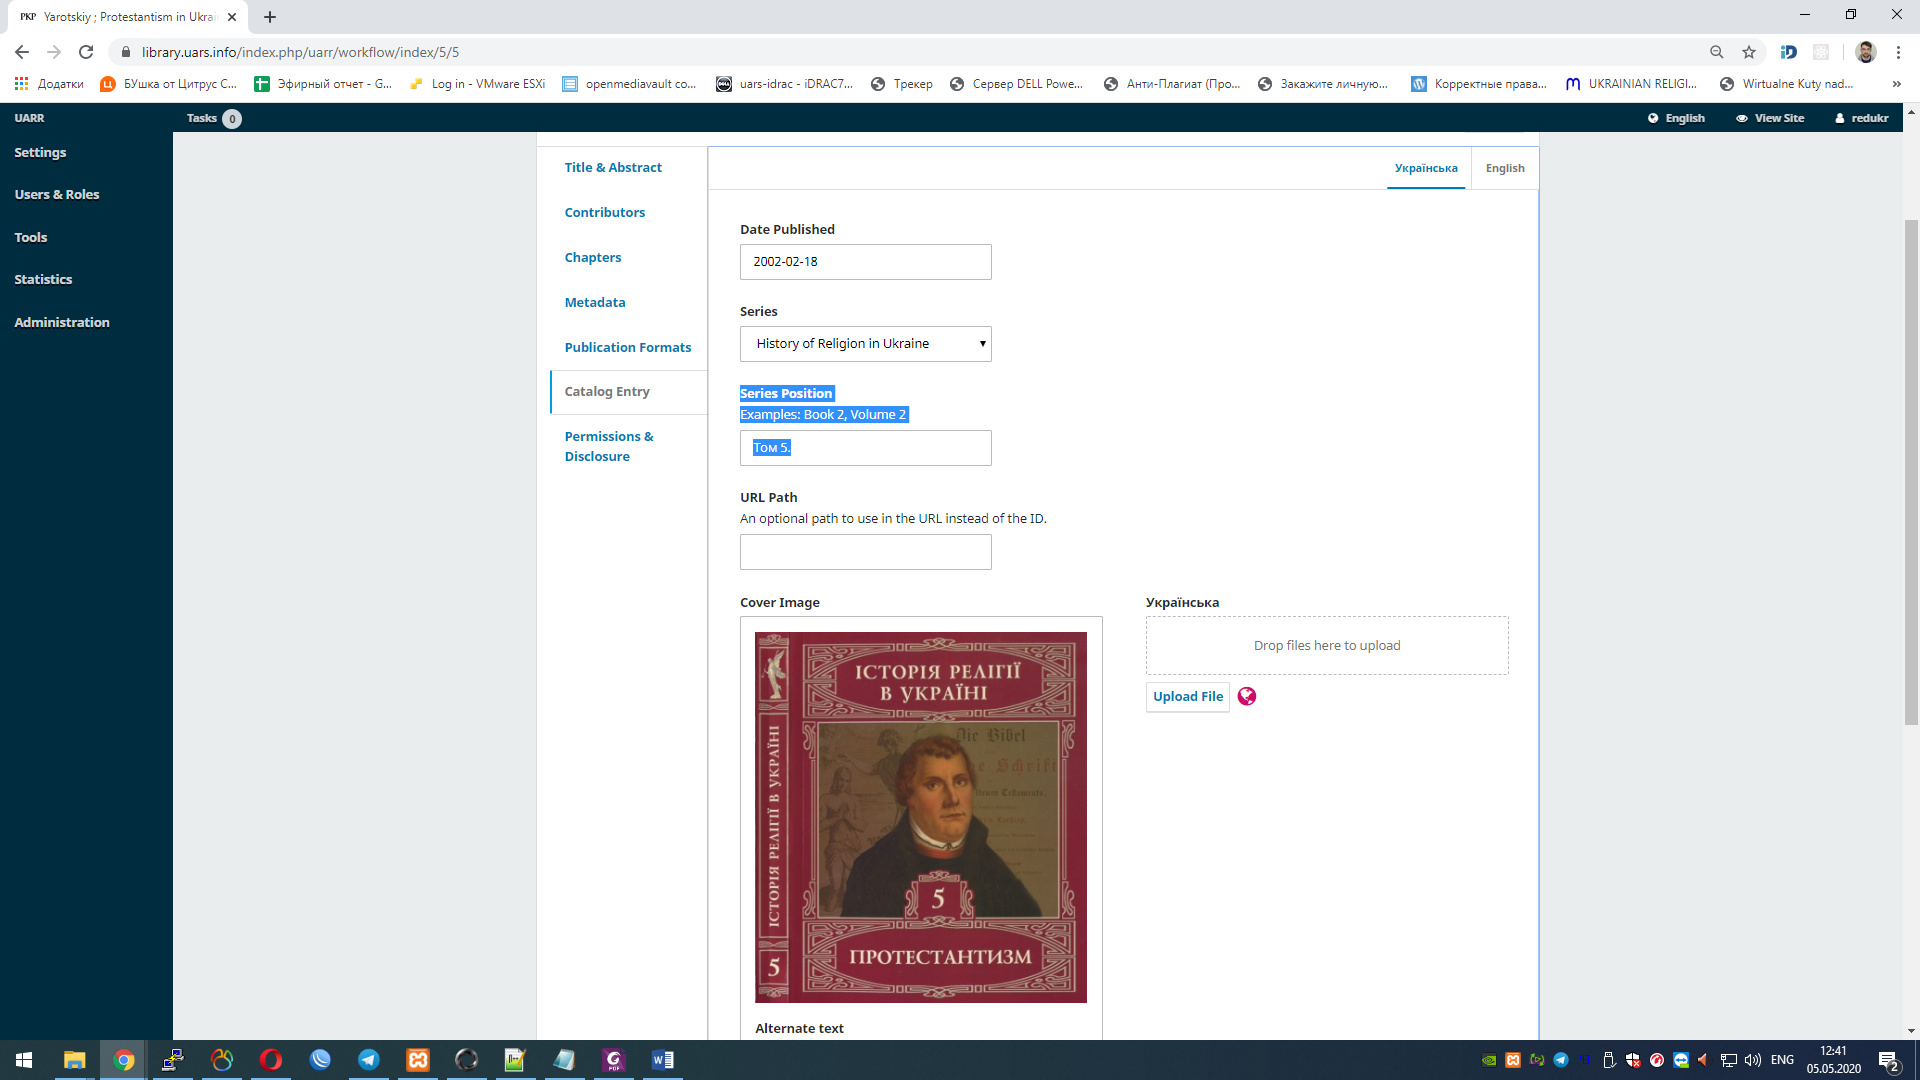Open the Permissions & Disclosure tab

(x=608, y=447)
